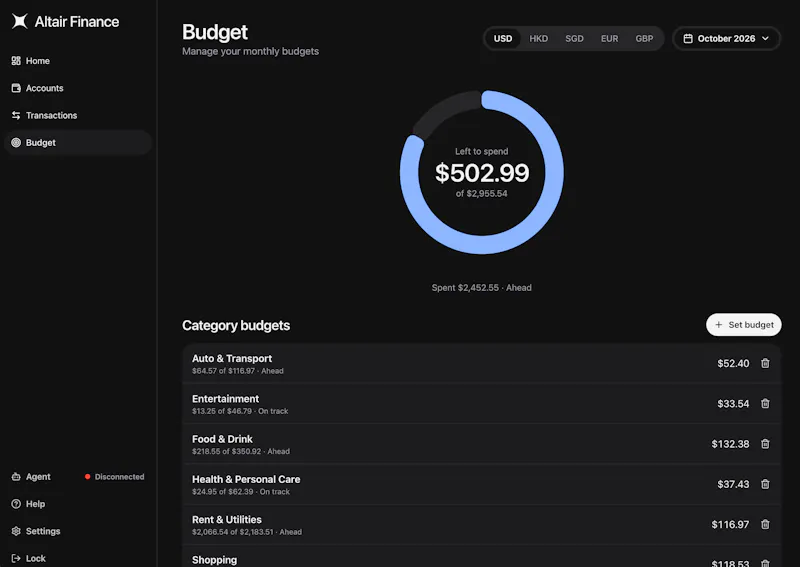Click the Lock exit icon
This screenshot has width=800, height=567.
pyautogui.click(x=16, y=558)
